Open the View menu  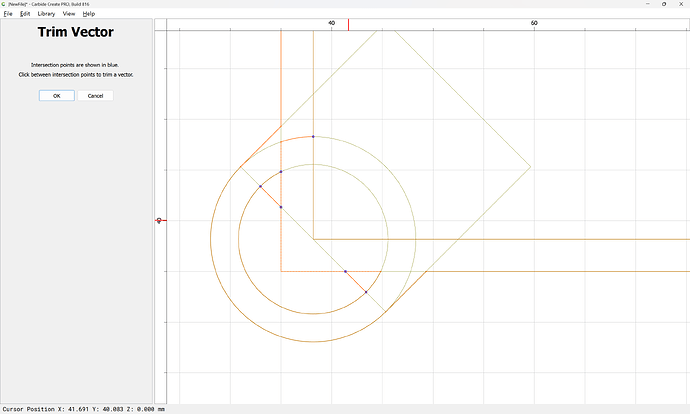tap(69, 14)
